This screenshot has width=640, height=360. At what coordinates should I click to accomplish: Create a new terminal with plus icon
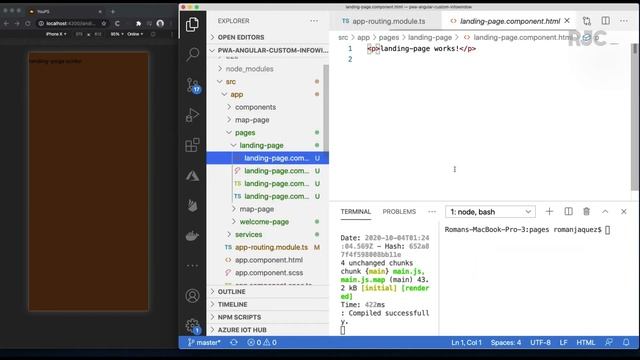[549, 211]
